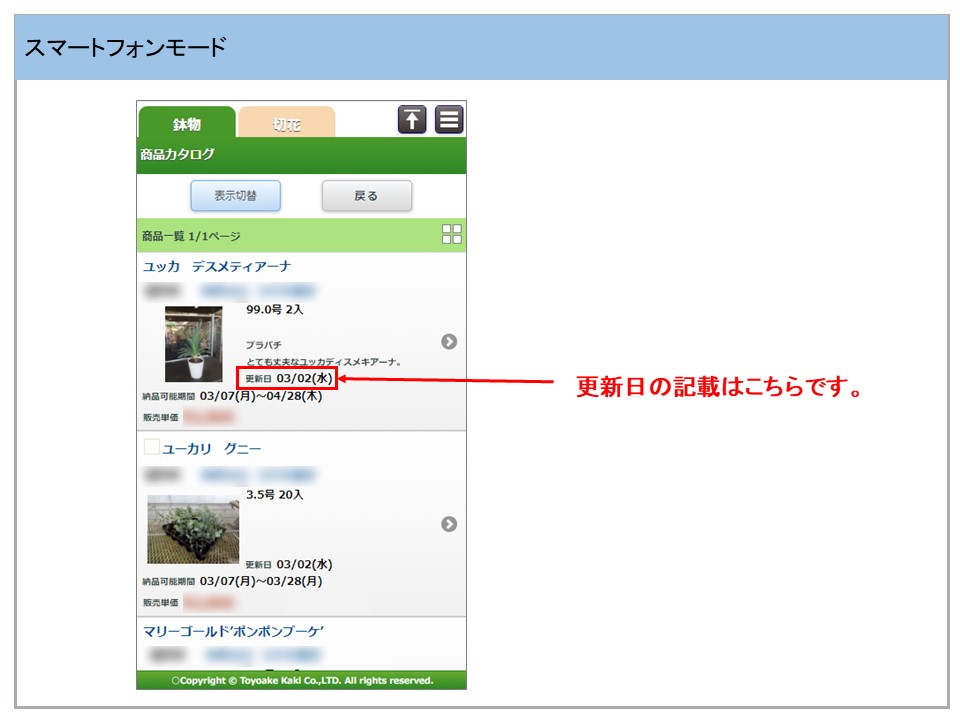Click the Toyoake Kaki copyright footer

tap(301, 680)
